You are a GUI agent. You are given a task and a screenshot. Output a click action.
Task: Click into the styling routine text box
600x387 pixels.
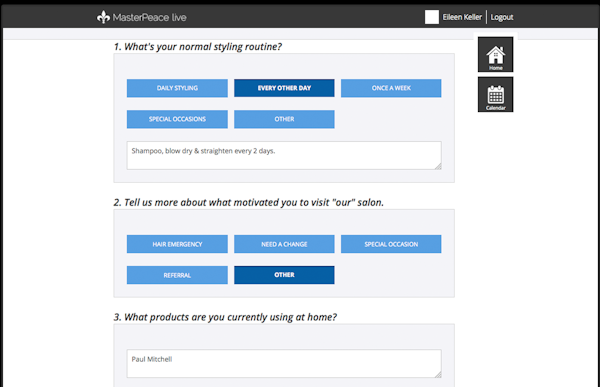click(284, 155)
